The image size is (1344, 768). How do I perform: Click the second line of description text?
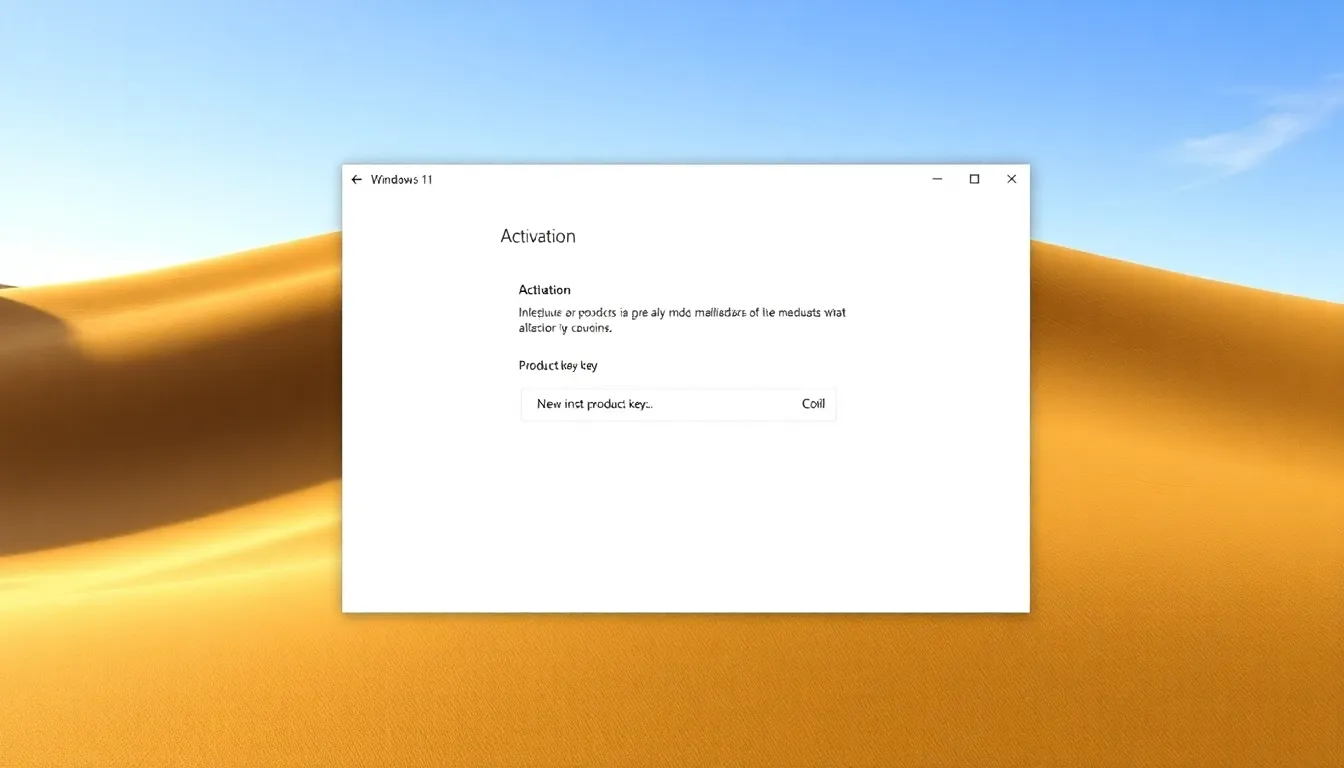[564, 328]
